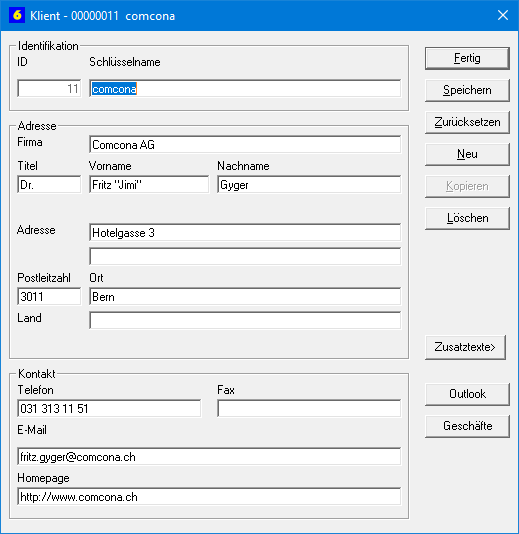519x534 pixels.
Task: Click the yellow 6 application icon
Action: [17, 15]
